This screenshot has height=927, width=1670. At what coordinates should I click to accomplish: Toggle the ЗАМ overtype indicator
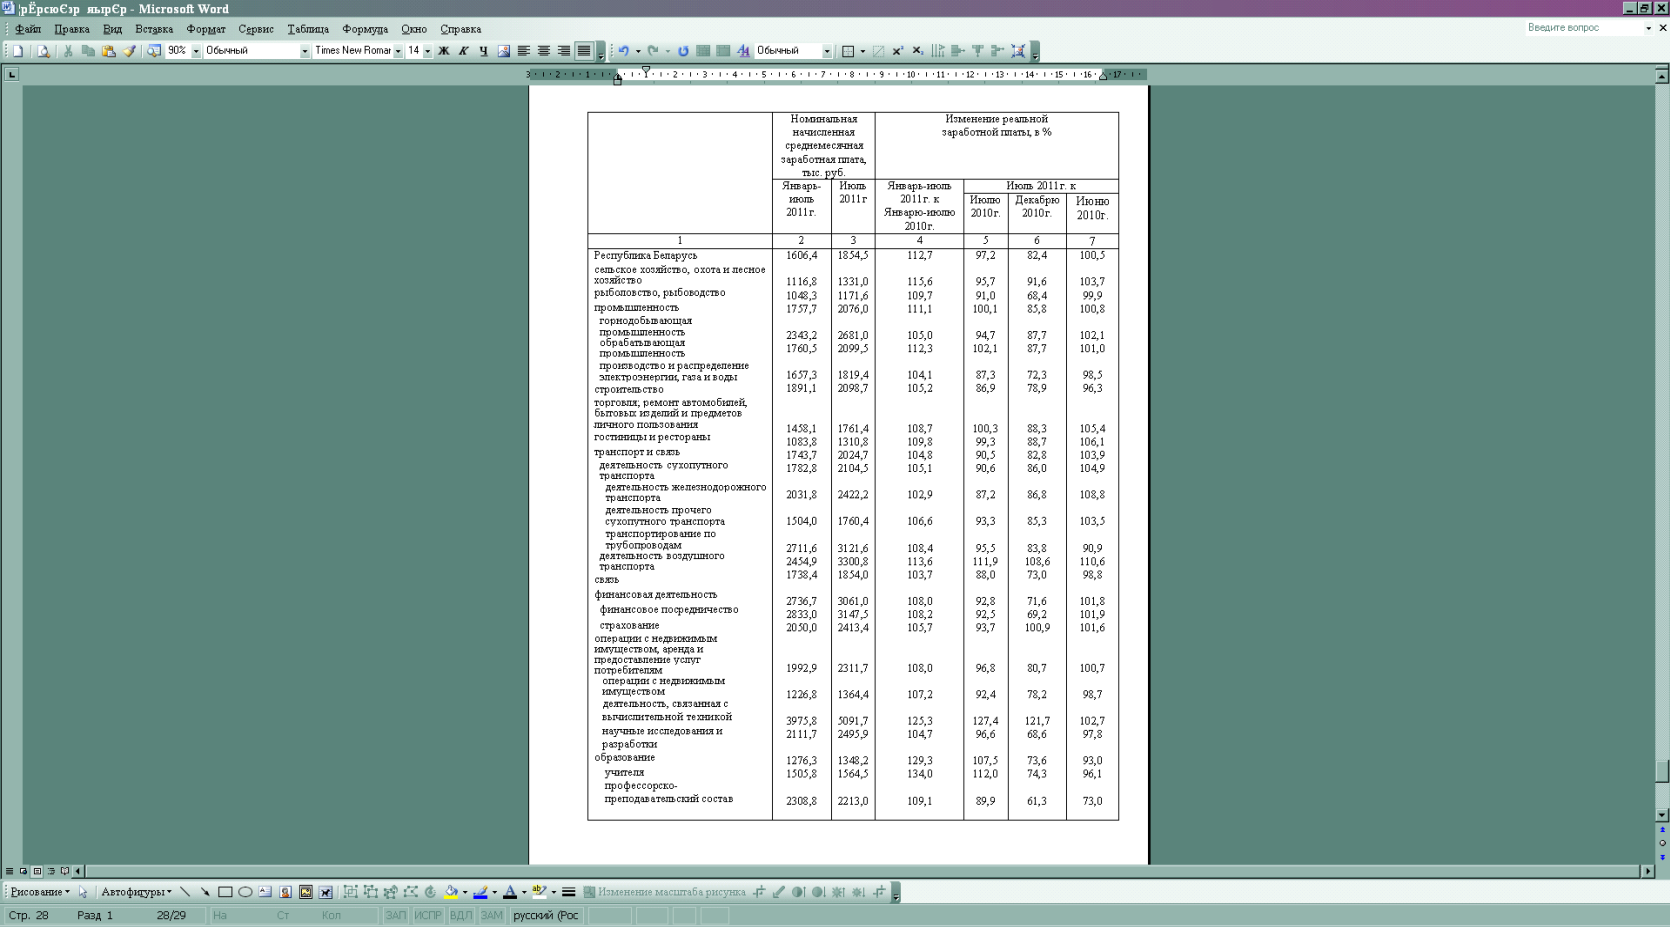click(492, 915)
